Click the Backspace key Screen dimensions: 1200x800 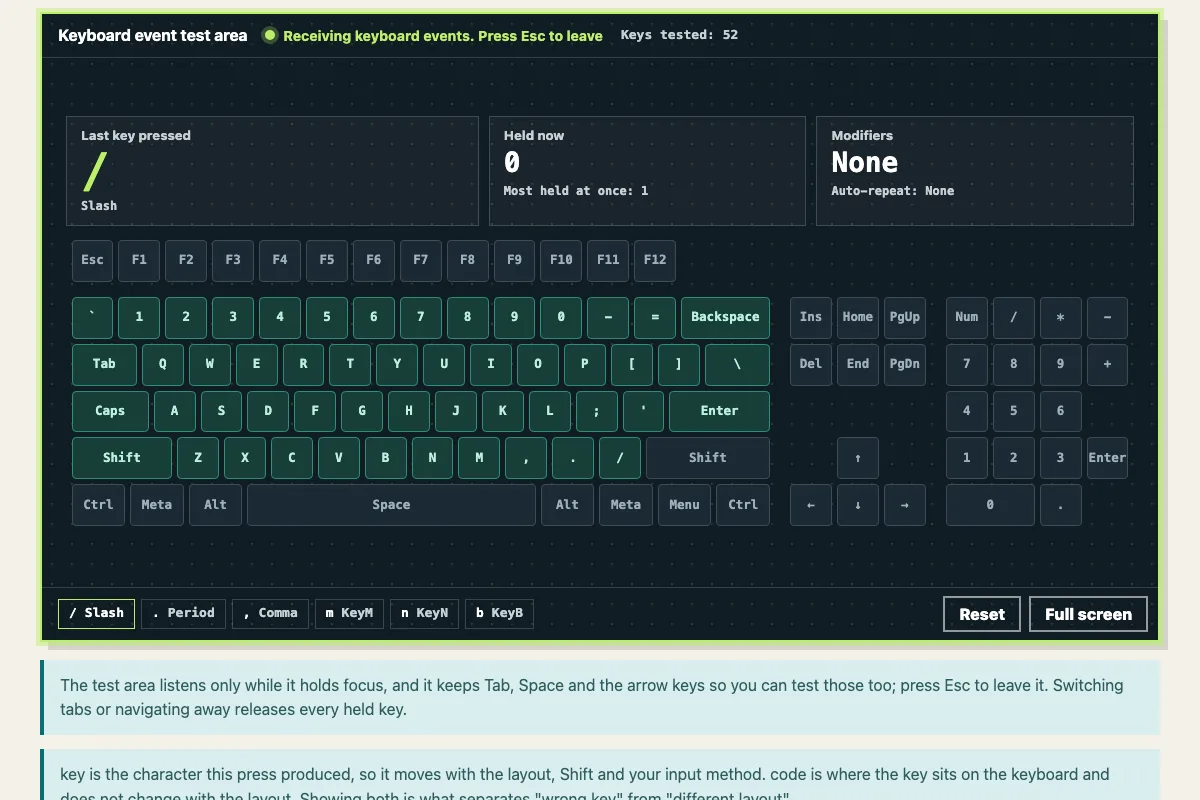tap(725, 317)
